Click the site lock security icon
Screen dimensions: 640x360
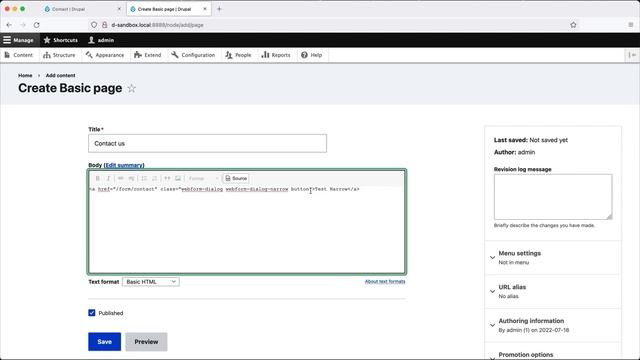tap(104, 25)
